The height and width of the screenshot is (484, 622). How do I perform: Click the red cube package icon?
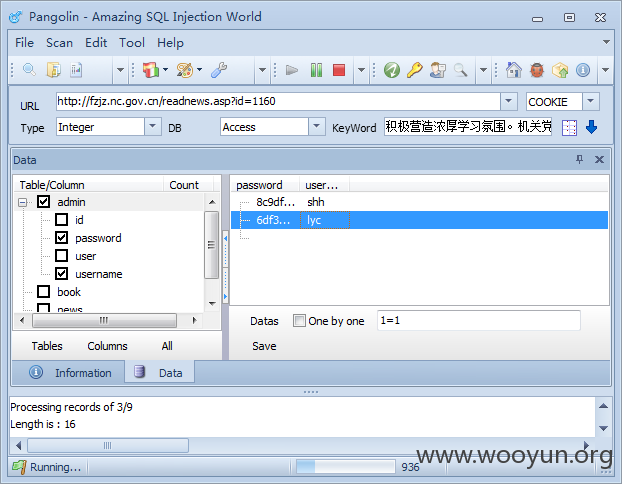point(151,70)
